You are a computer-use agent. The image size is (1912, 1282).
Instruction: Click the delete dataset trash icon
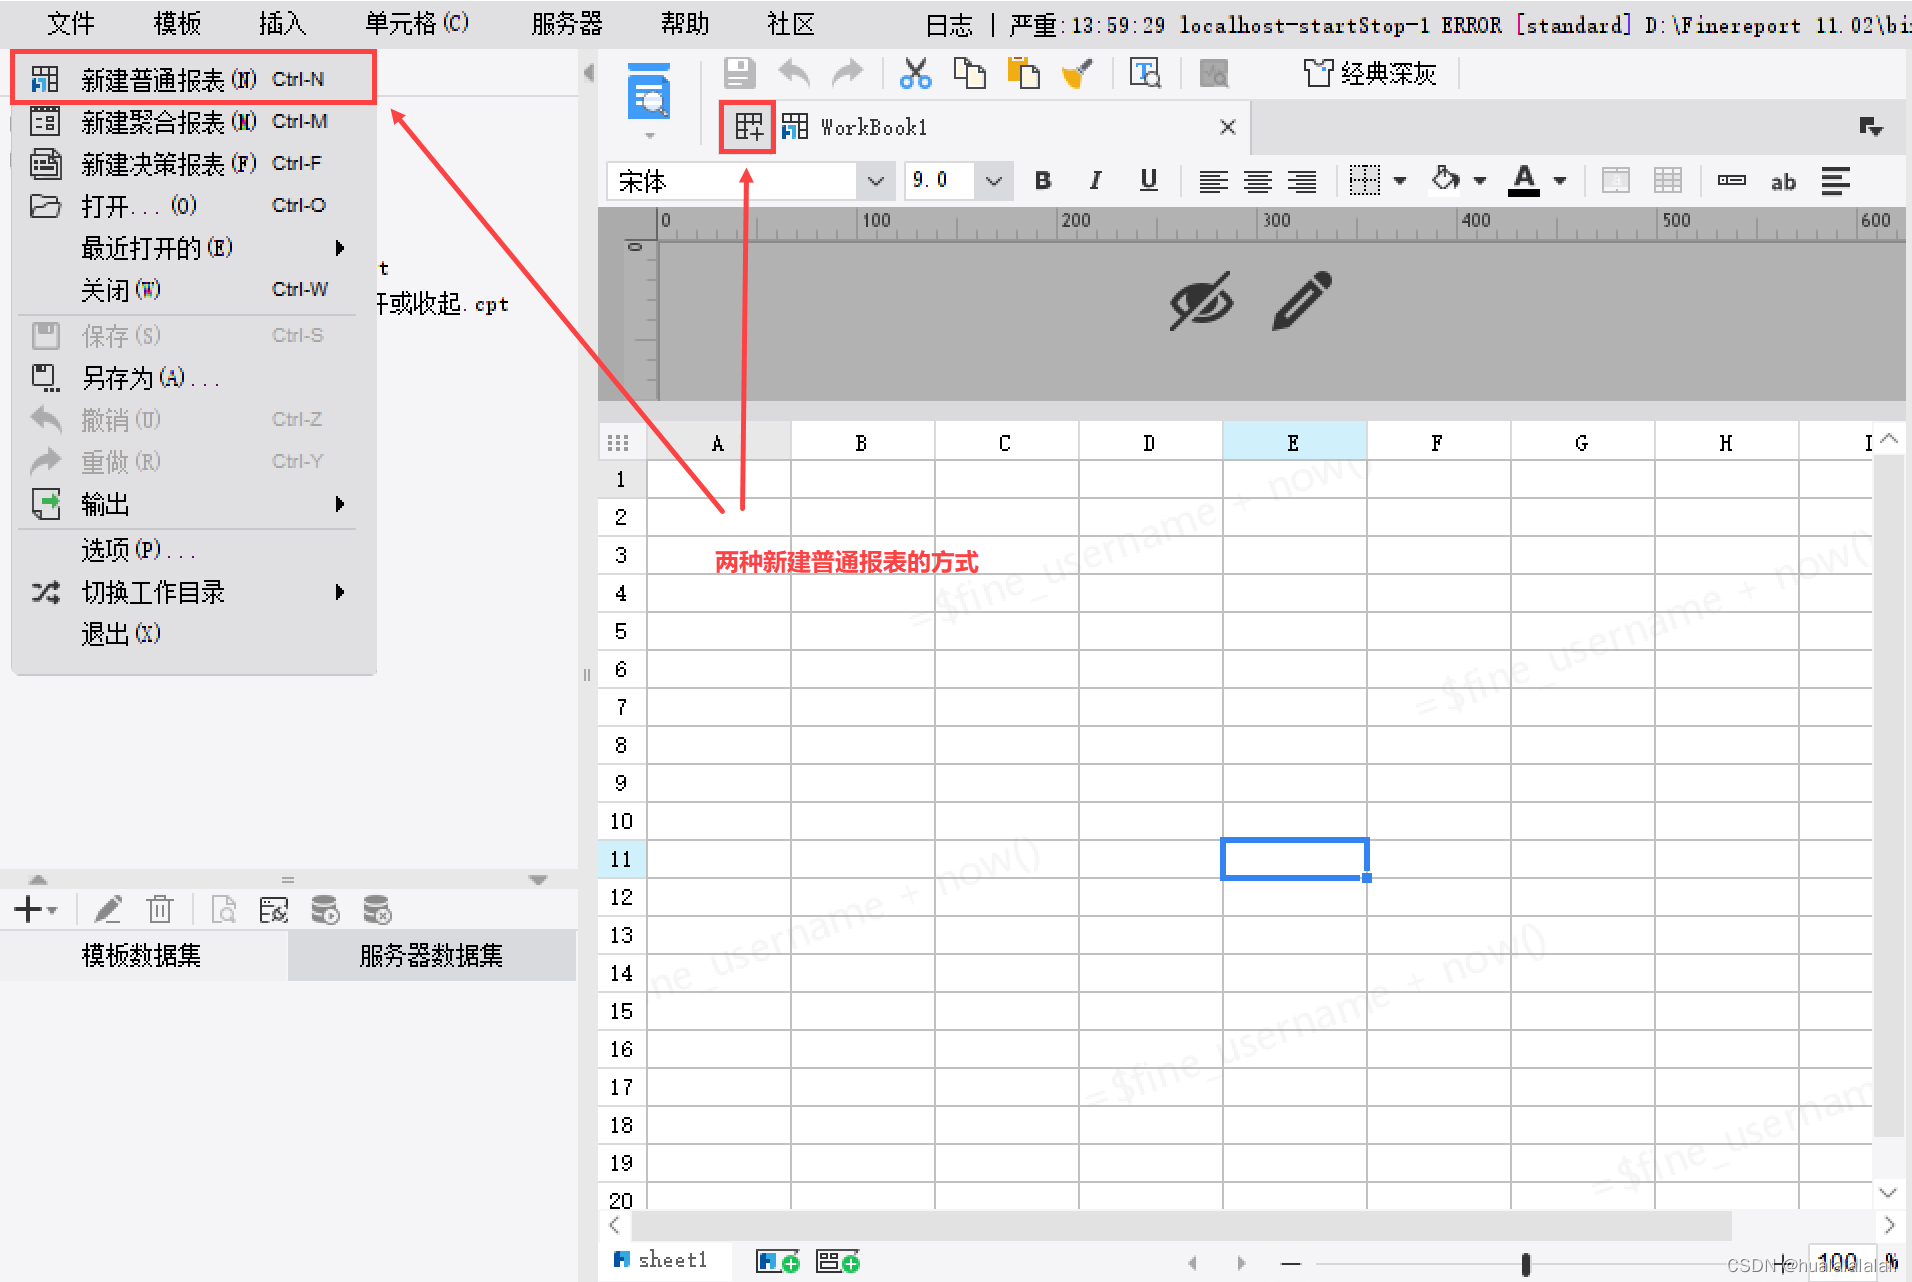160,910
